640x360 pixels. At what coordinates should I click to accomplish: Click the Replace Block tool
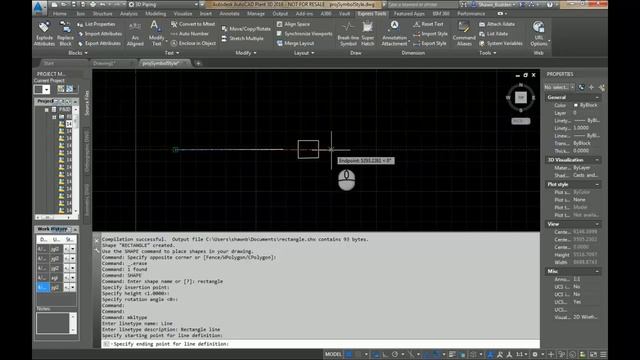[x=65, y=34]
